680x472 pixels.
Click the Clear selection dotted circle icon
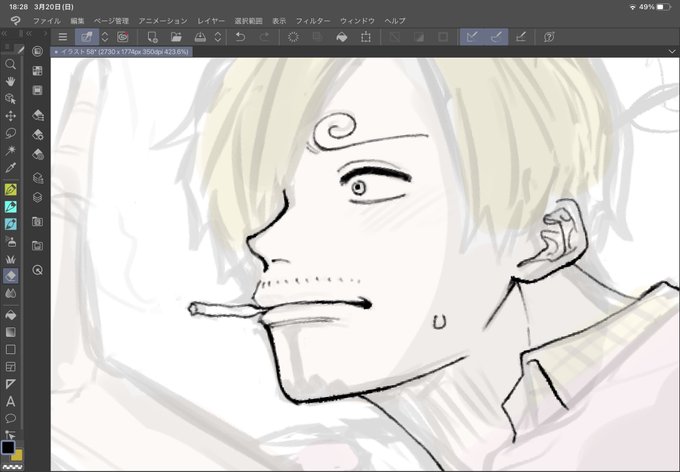(x=294, y=37)
